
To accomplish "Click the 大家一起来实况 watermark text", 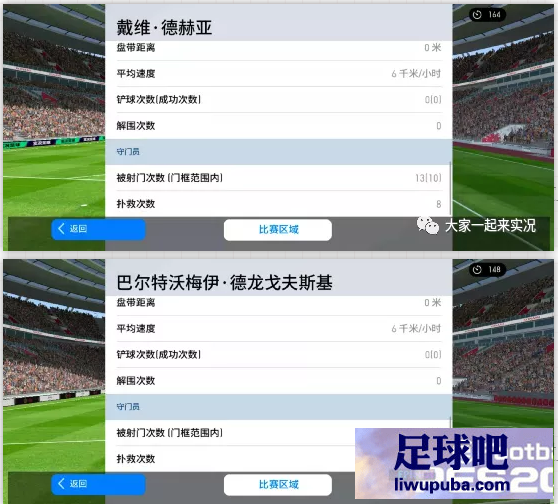I will 490,226.
